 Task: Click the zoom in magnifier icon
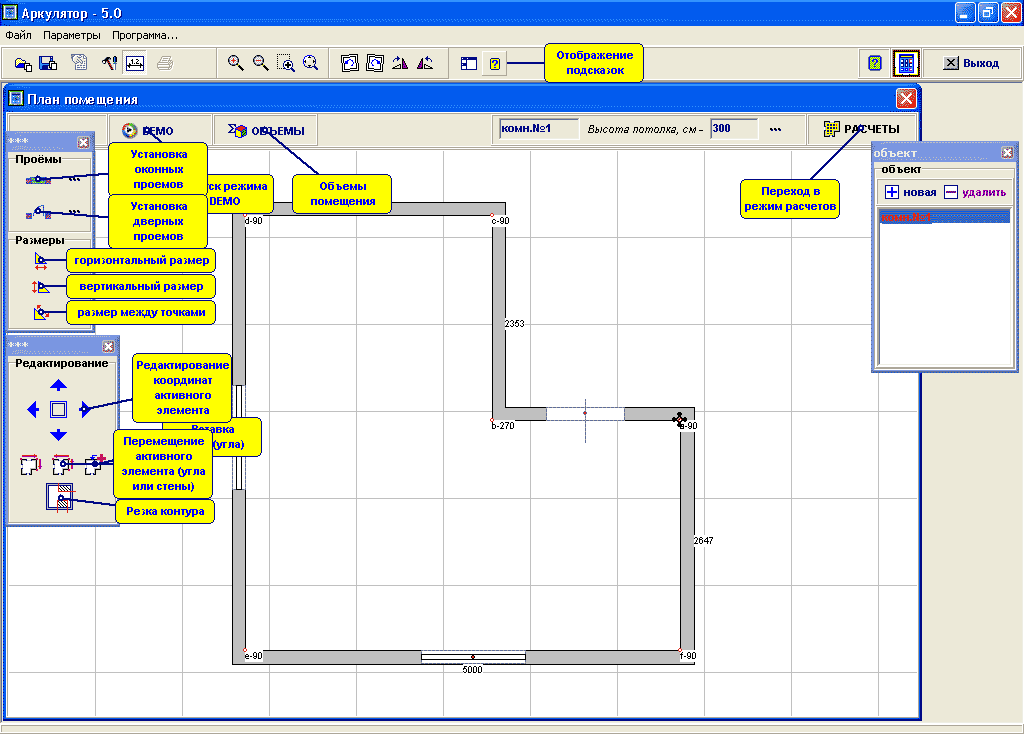(236, 63)
